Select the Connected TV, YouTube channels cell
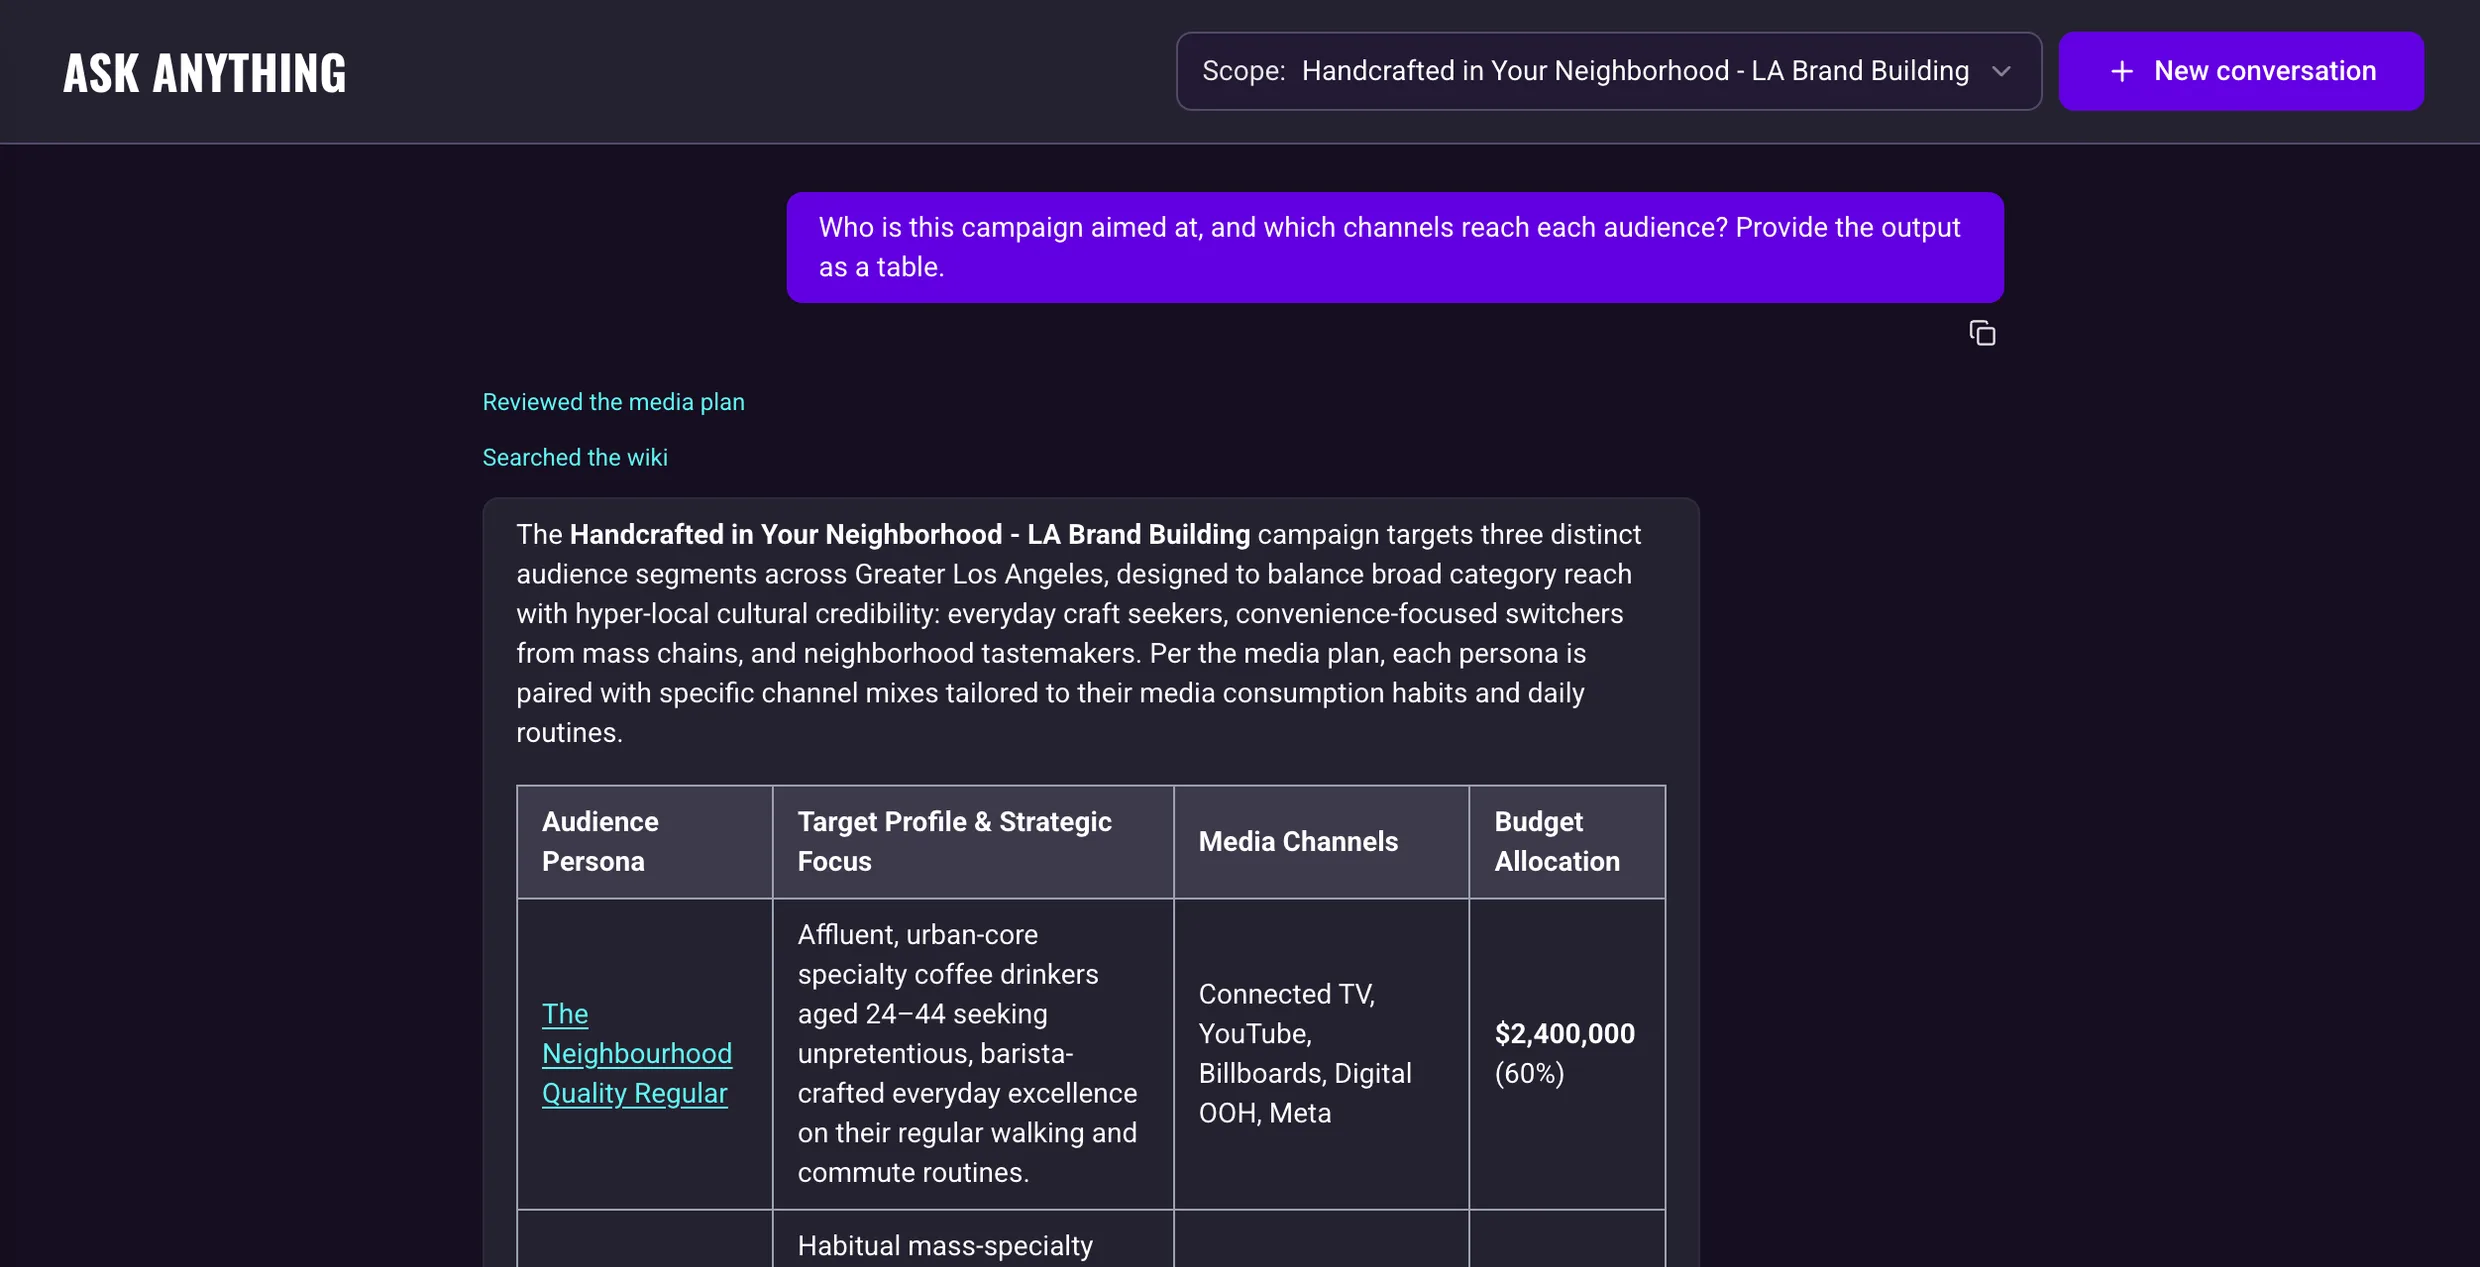This screenshot has height=1267, width=2480. click(x=1321, y=1053)
